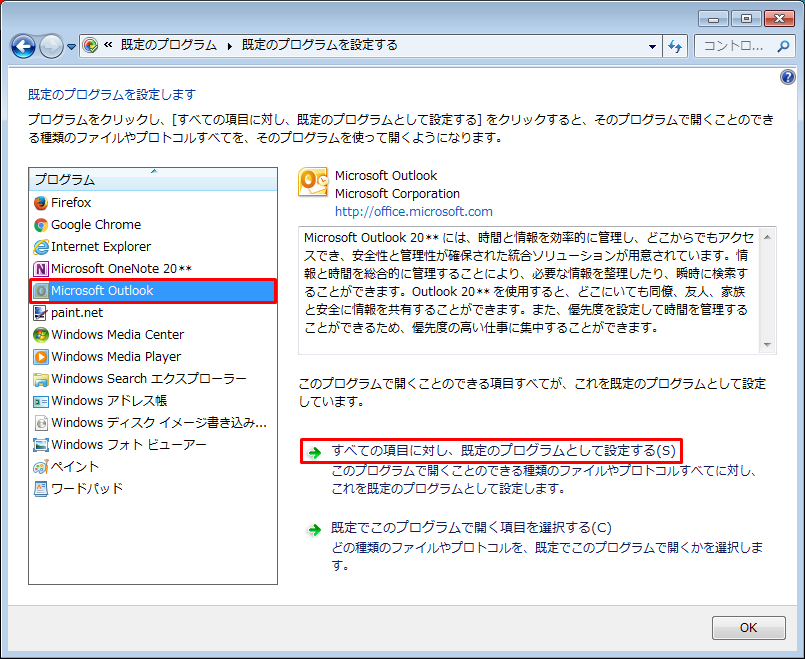Click the OK button
Screen dimensions: 805x659
[749, 628]
